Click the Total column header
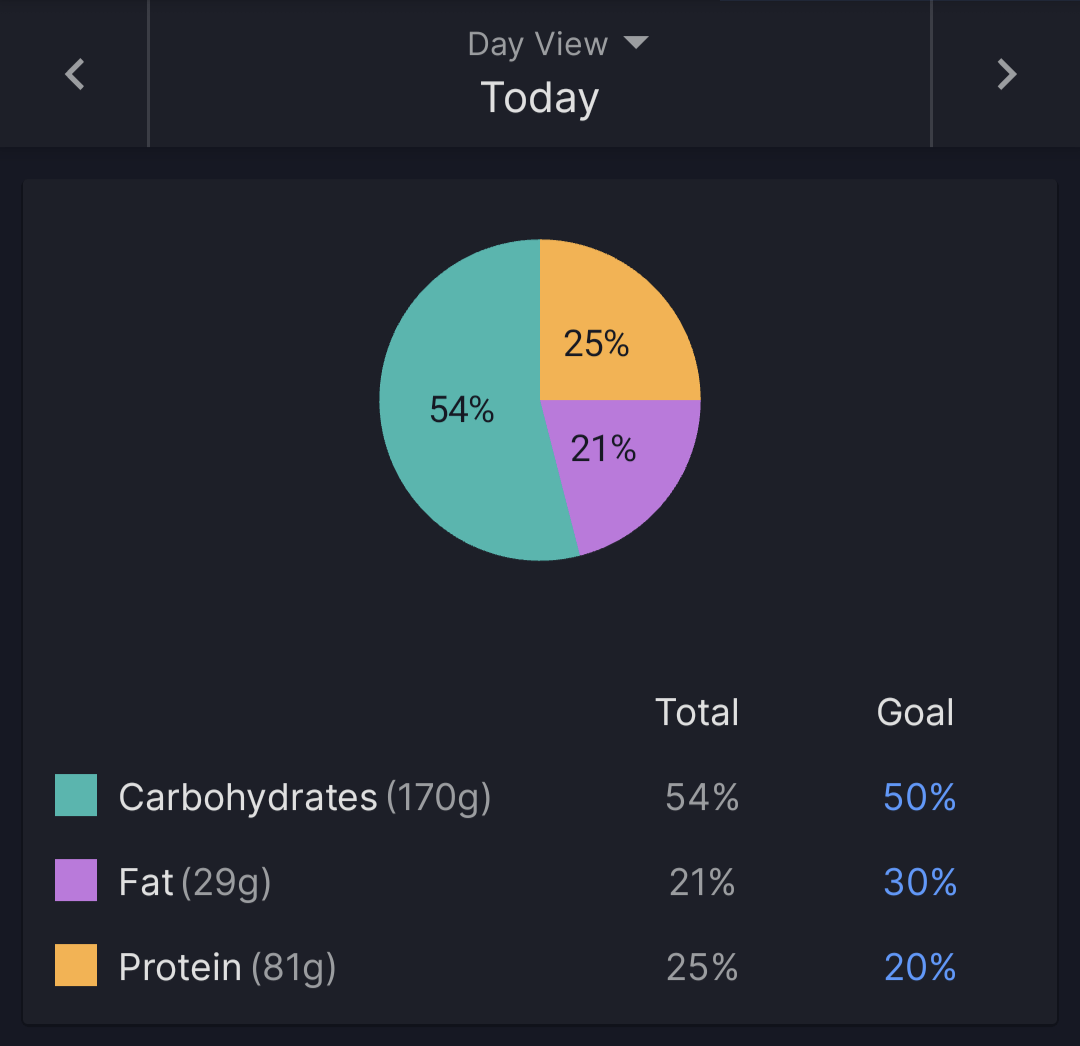This screenshot has height=1046, width=1080. point(697,712)
